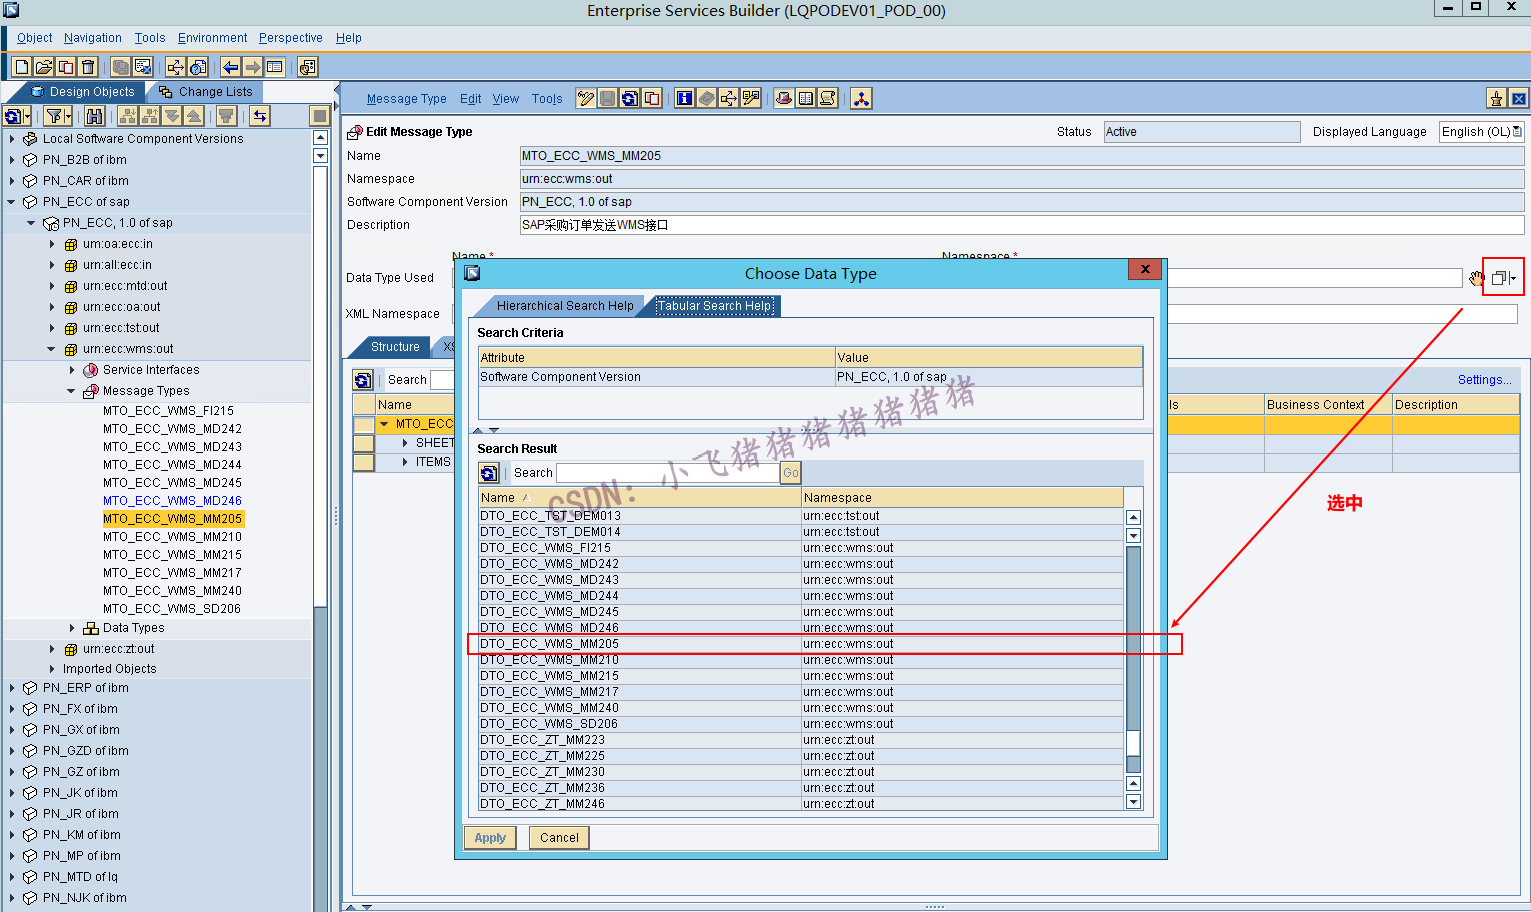This screenshot has width=1531, height=912.
Task: Click the binoculars Find icon in navigation
Action: [94, 116]
